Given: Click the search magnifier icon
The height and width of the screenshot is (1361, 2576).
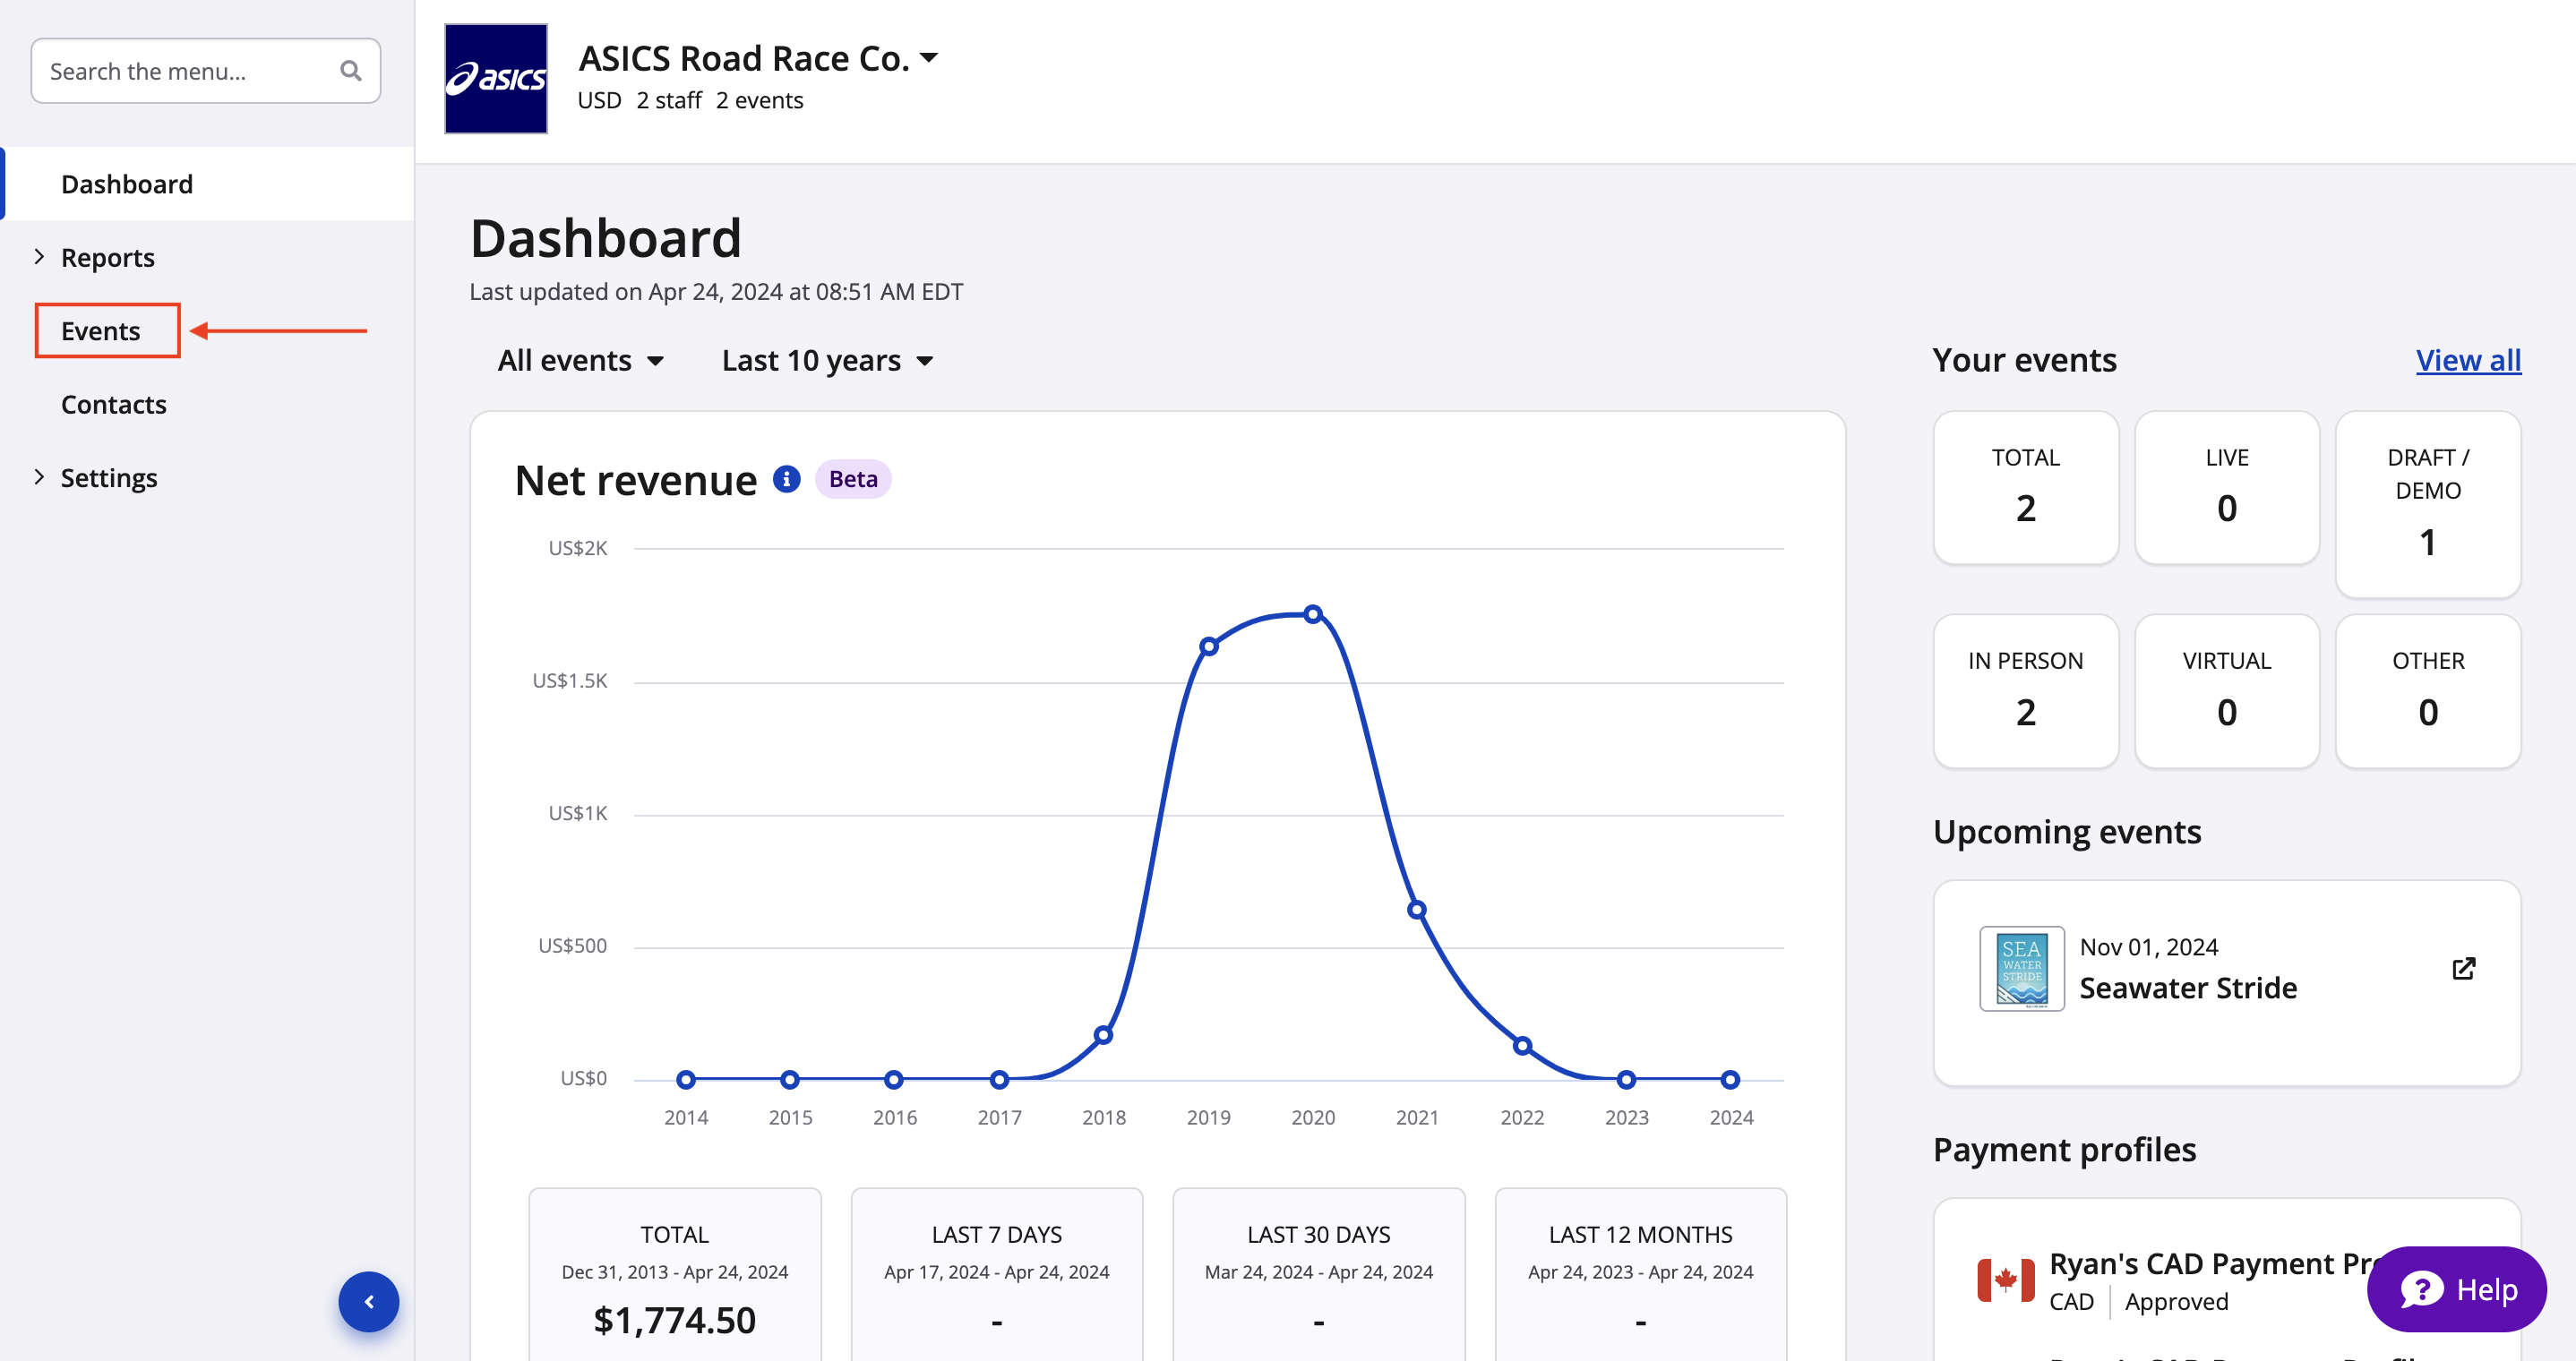Looking at the screenshot, I should pyautogui.click(x=350, y=71).
